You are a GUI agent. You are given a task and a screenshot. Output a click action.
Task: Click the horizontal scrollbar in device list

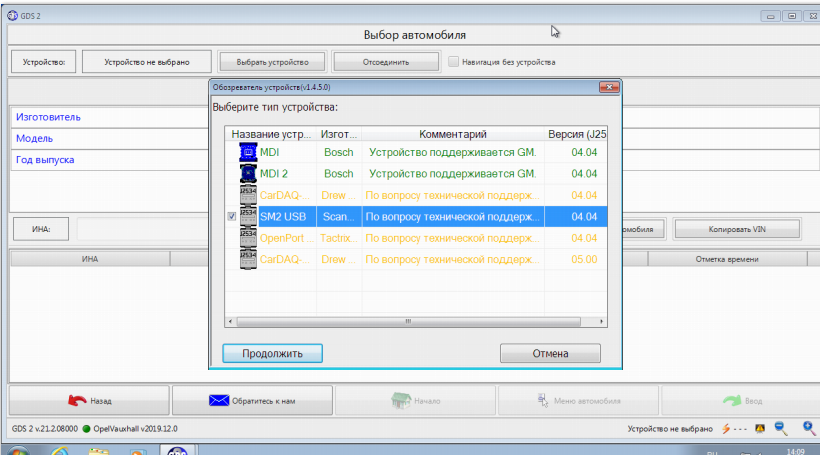coord(408,321)
